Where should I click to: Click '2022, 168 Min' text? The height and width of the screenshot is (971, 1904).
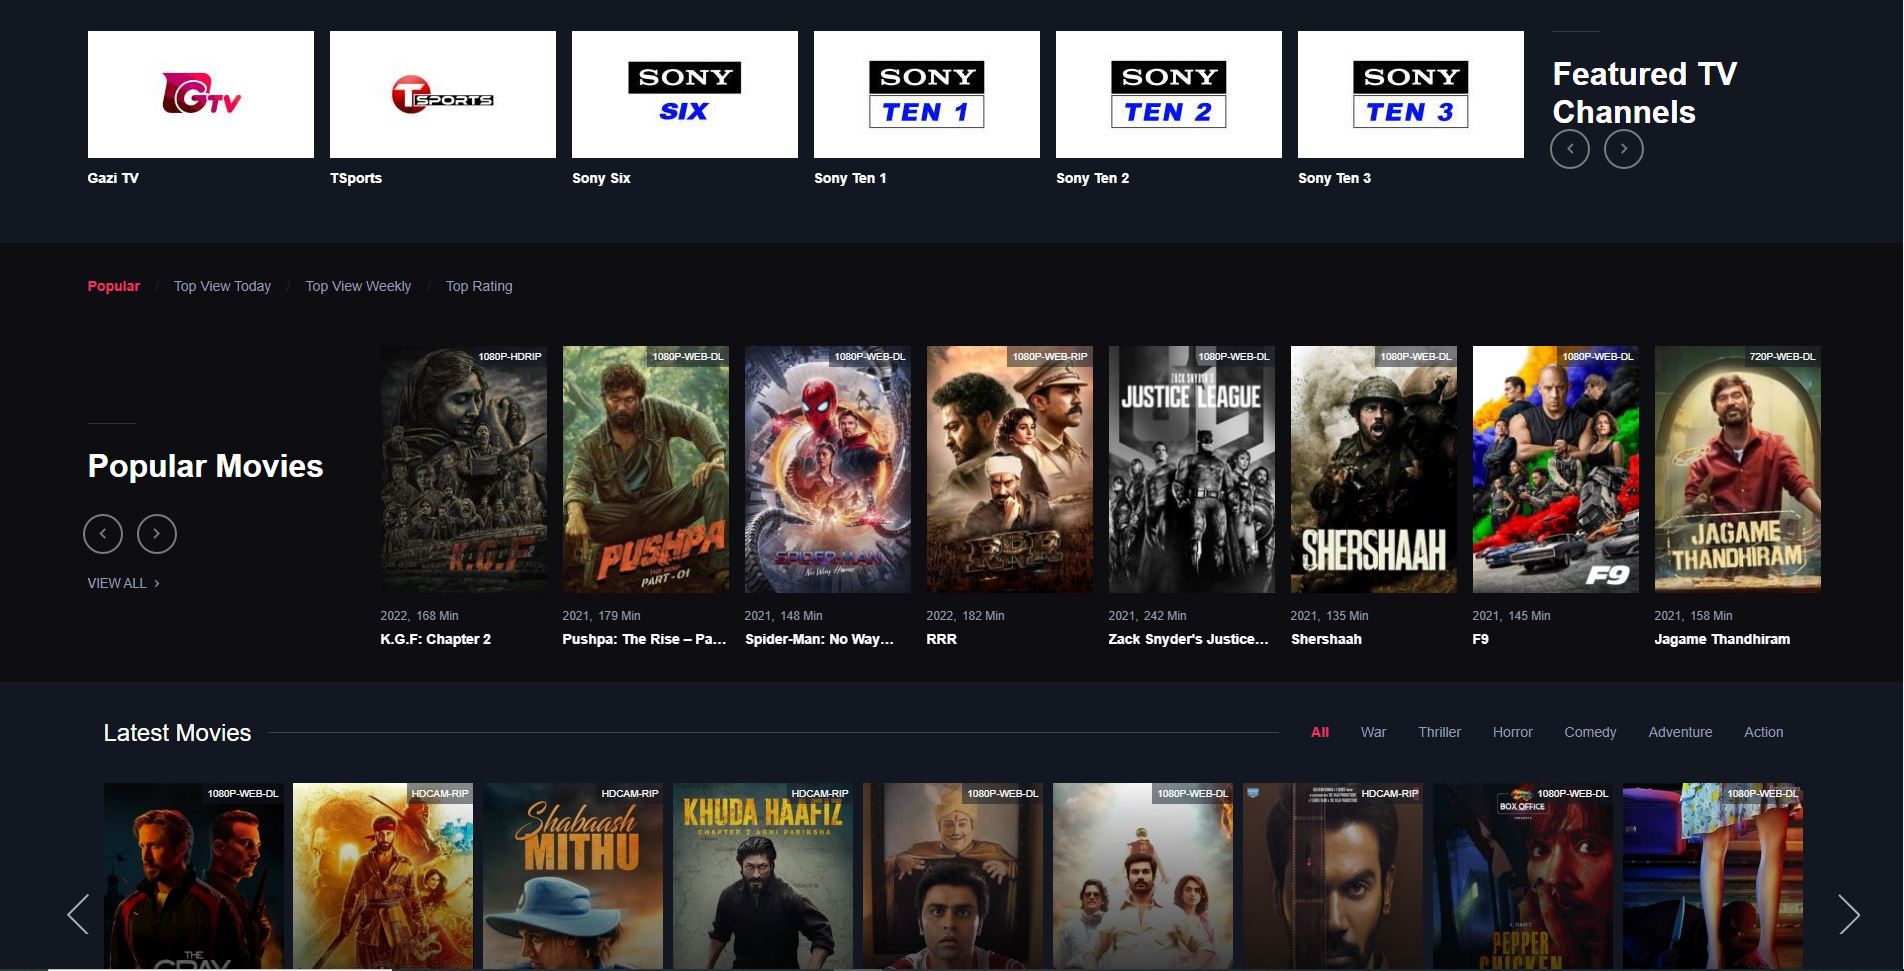[419, 616]
